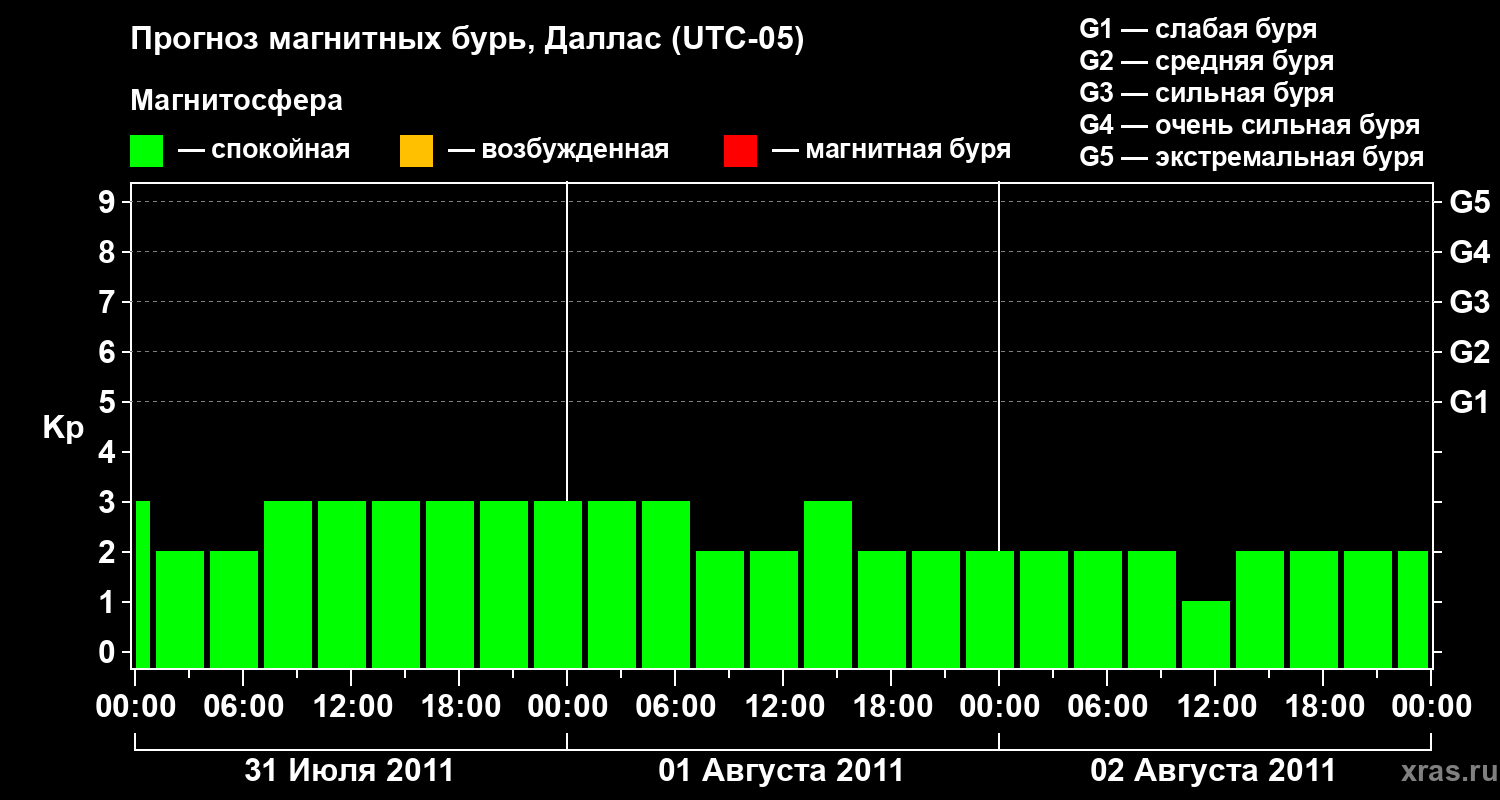Click the 'G3' label on the right axis
The image size is (1500, 800).
(1470, 302)
